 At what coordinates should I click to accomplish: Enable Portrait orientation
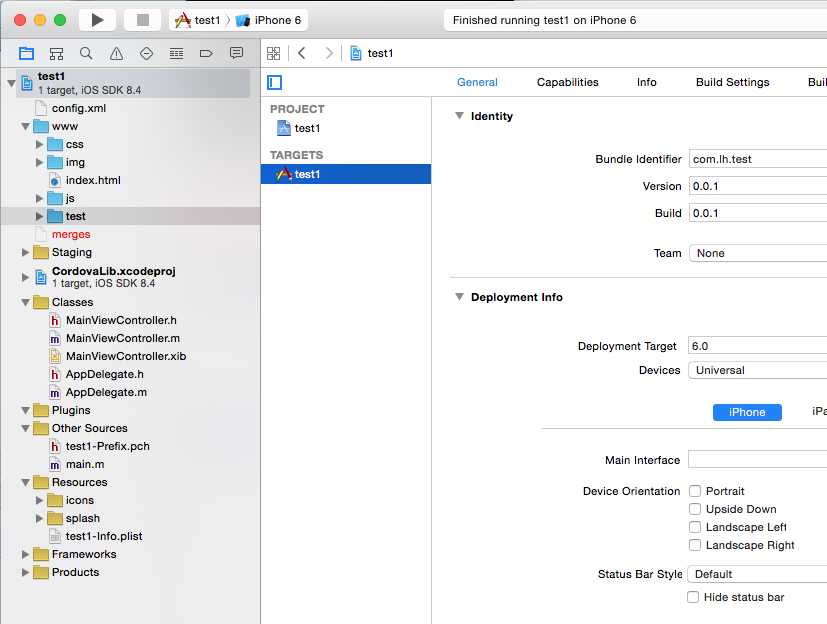(695, 491)
